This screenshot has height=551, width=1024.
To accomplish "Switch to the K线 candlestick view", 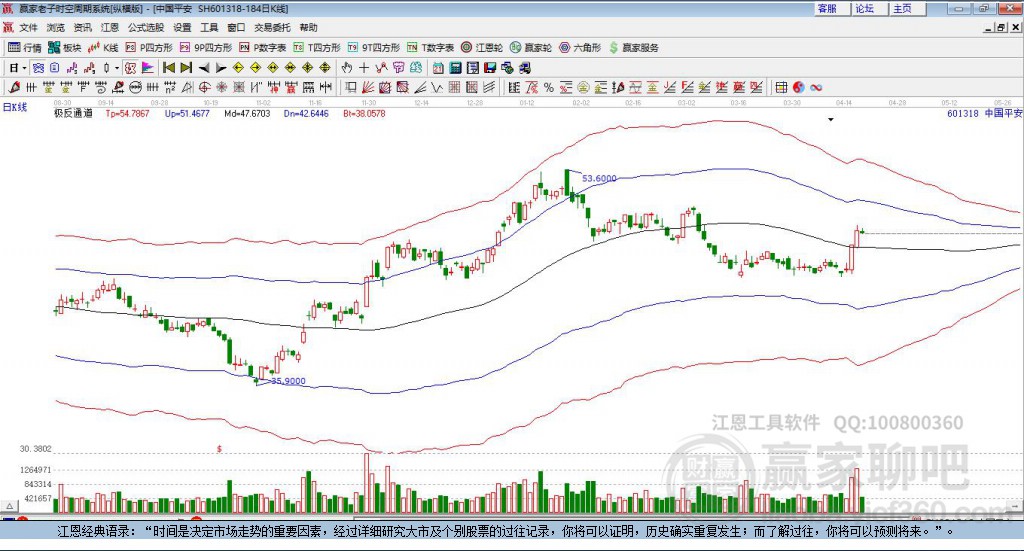I will pyautogui.click(x=103, y=48).
